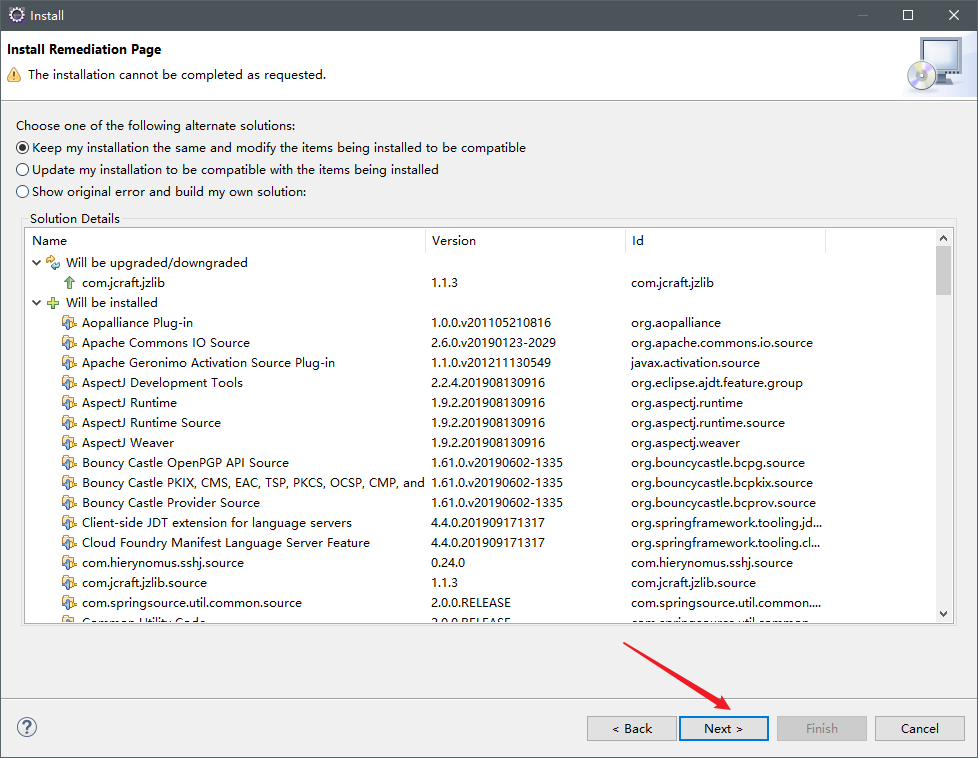This screenshot has width=978, height=758.
Task: Go back with the < Back button
Action: 632,729
